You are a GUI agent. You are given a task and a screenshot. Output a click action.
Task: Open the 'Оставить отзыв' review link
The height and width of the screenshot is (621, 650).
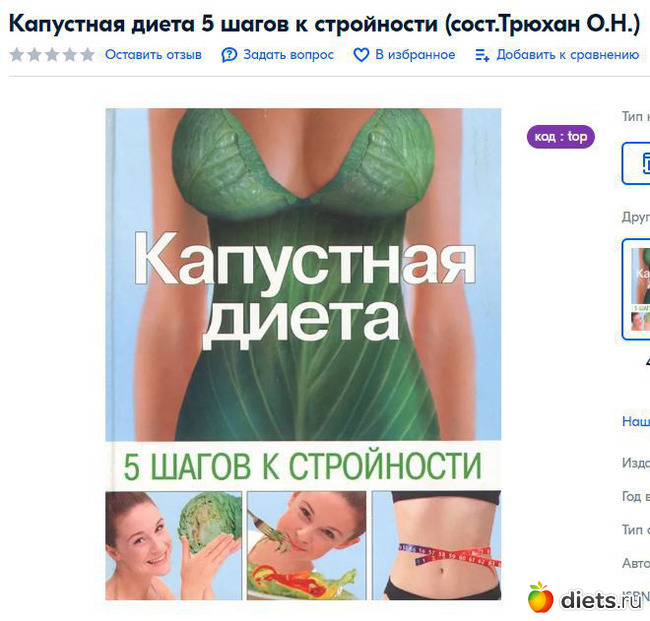pyautogui.click(x=153, y=55)
